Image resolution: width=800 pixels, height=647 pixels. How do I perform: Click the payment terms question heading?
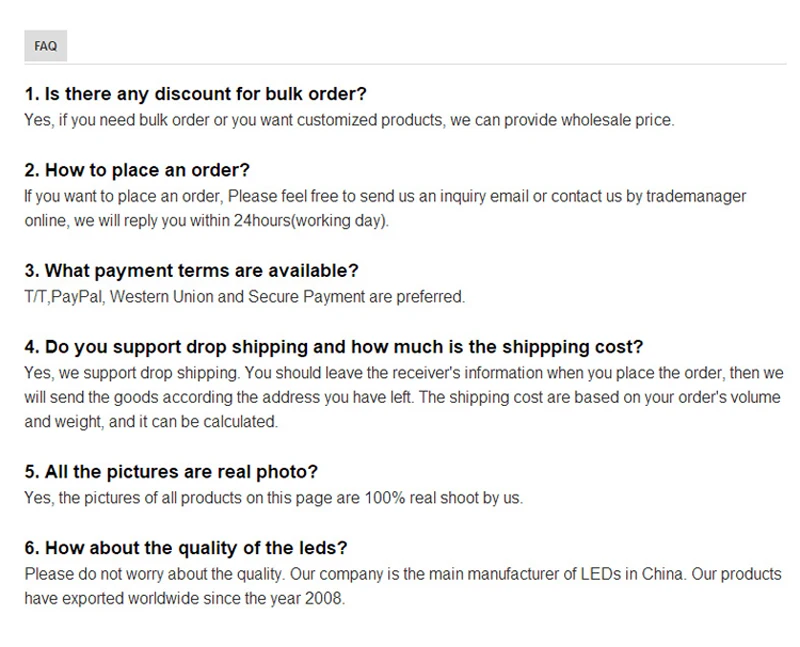[191, 271]
